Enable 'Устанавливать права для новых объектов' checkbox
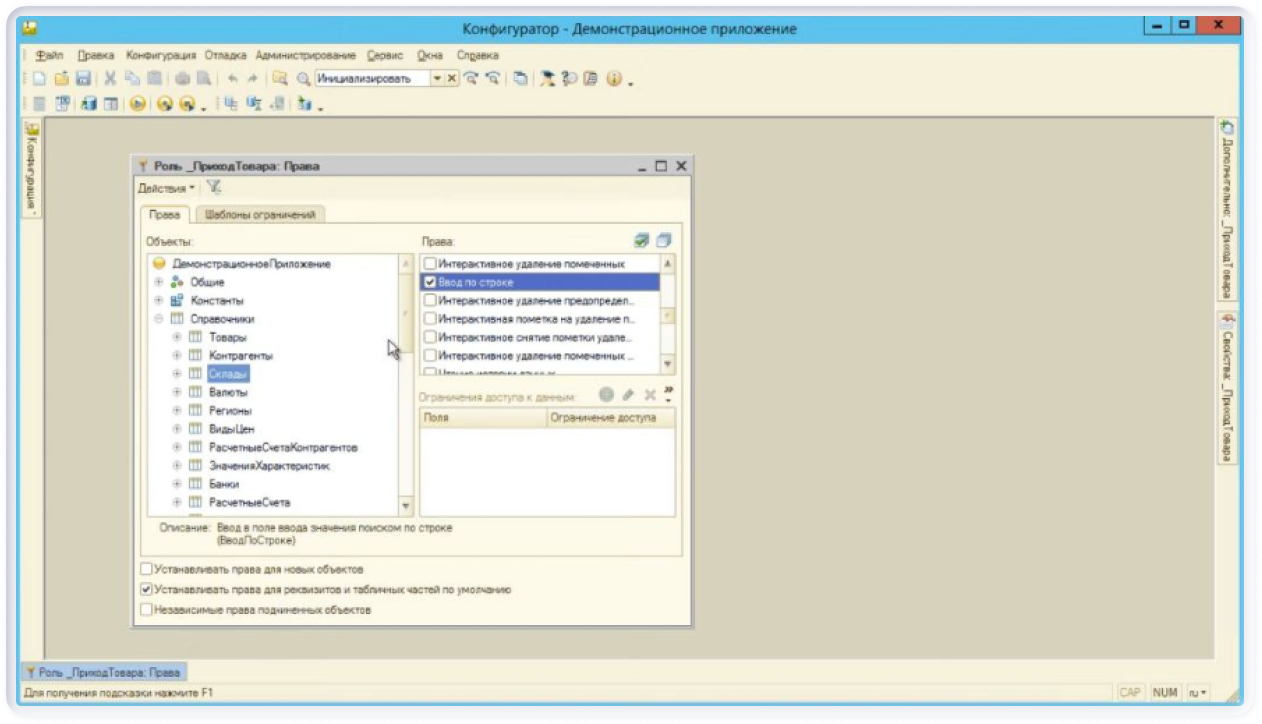The height and width of the screenshot is (724, 1262). click(147, 569)
